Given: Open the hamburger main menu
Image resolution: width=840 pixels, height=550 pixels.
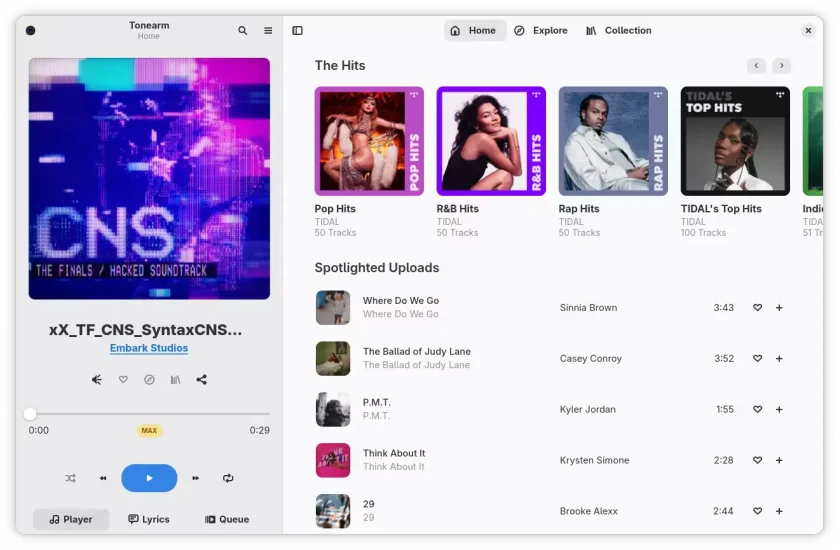Looking at the screenshot, I should click(268, 31).
